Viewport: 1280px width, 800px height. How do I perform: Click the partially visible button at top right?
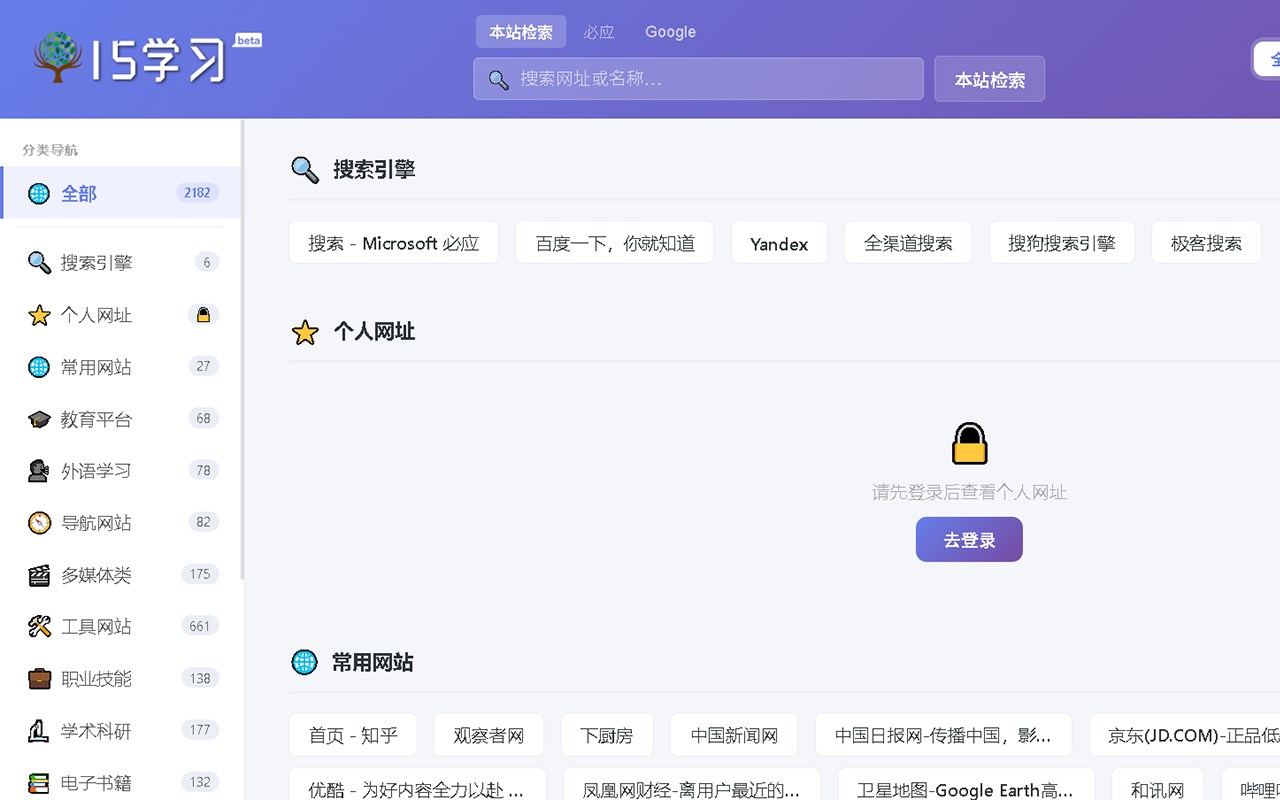(x=1267, y=59)
